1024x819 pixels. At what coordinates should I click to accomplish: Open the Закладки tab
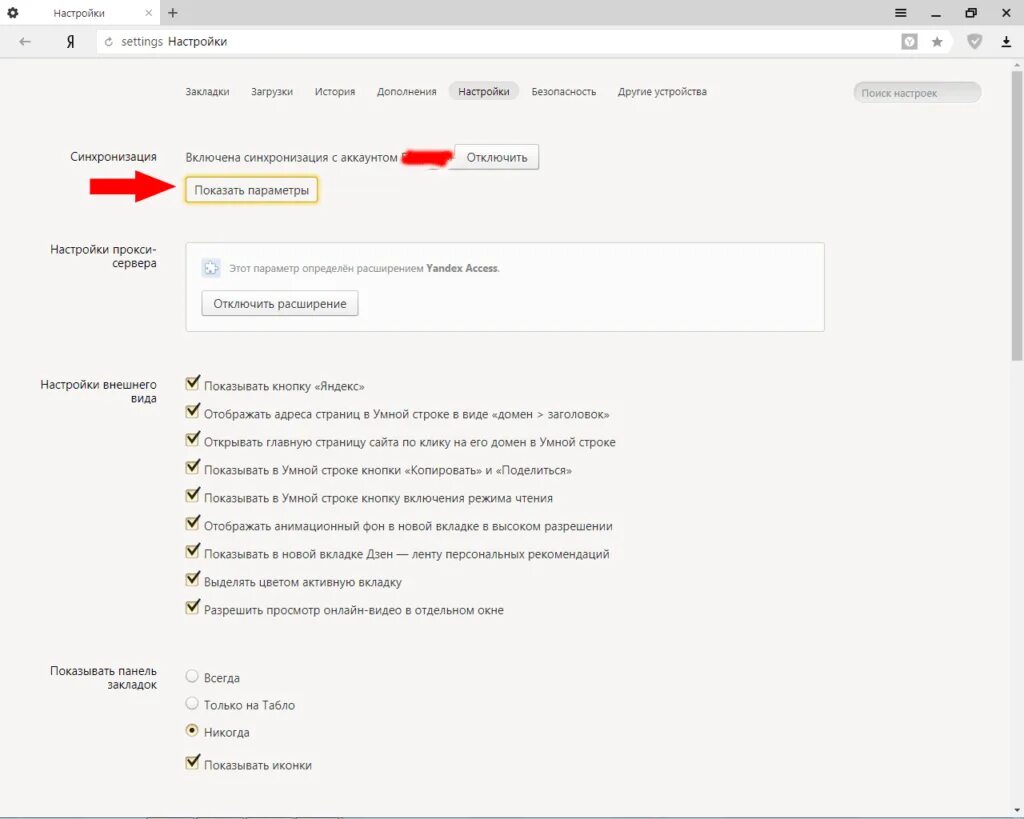[x=207, y=91]
